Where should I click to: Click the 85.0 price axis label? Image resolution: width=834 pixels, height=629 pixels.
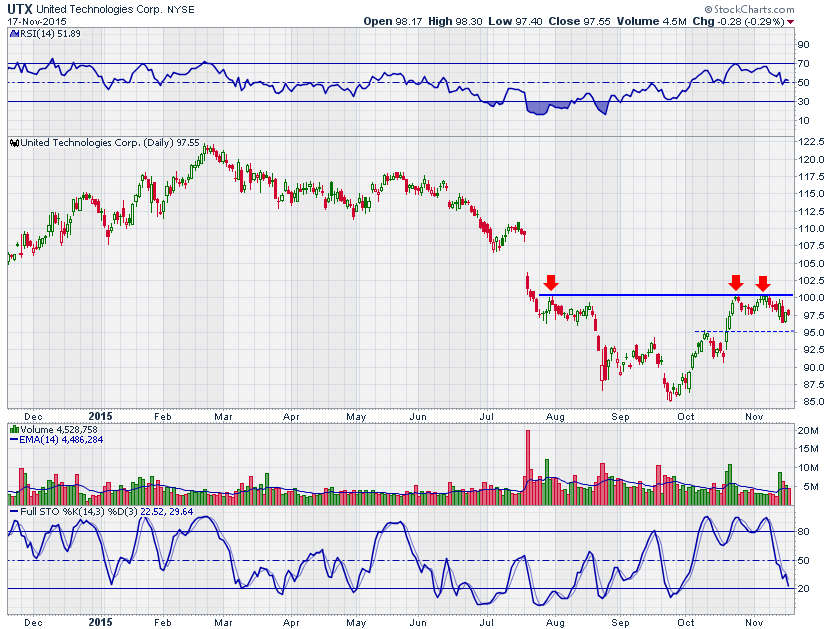tap(813, 402)
